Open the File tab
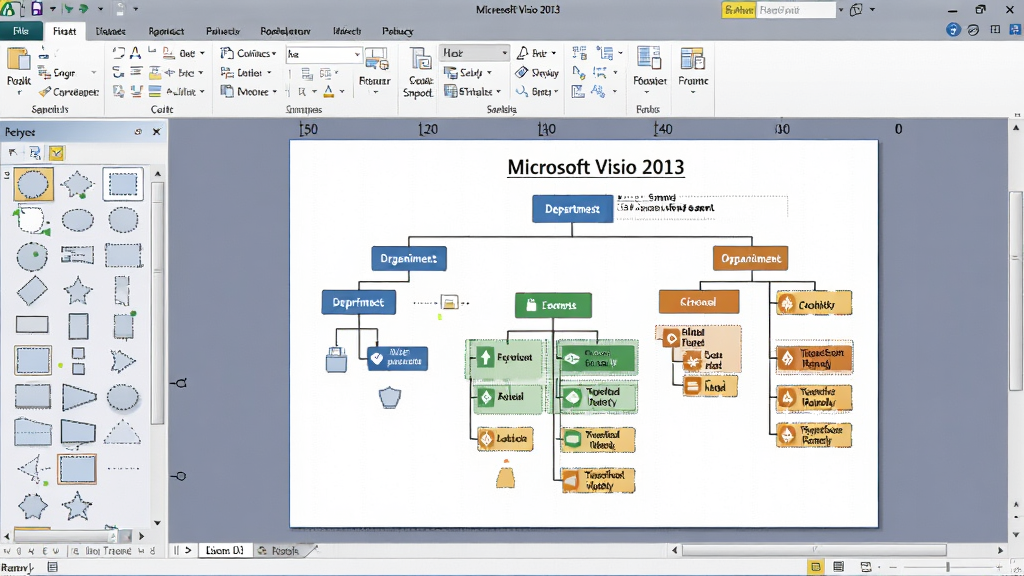The width and height of the screenshot is (1024, 576). point(21,31)
